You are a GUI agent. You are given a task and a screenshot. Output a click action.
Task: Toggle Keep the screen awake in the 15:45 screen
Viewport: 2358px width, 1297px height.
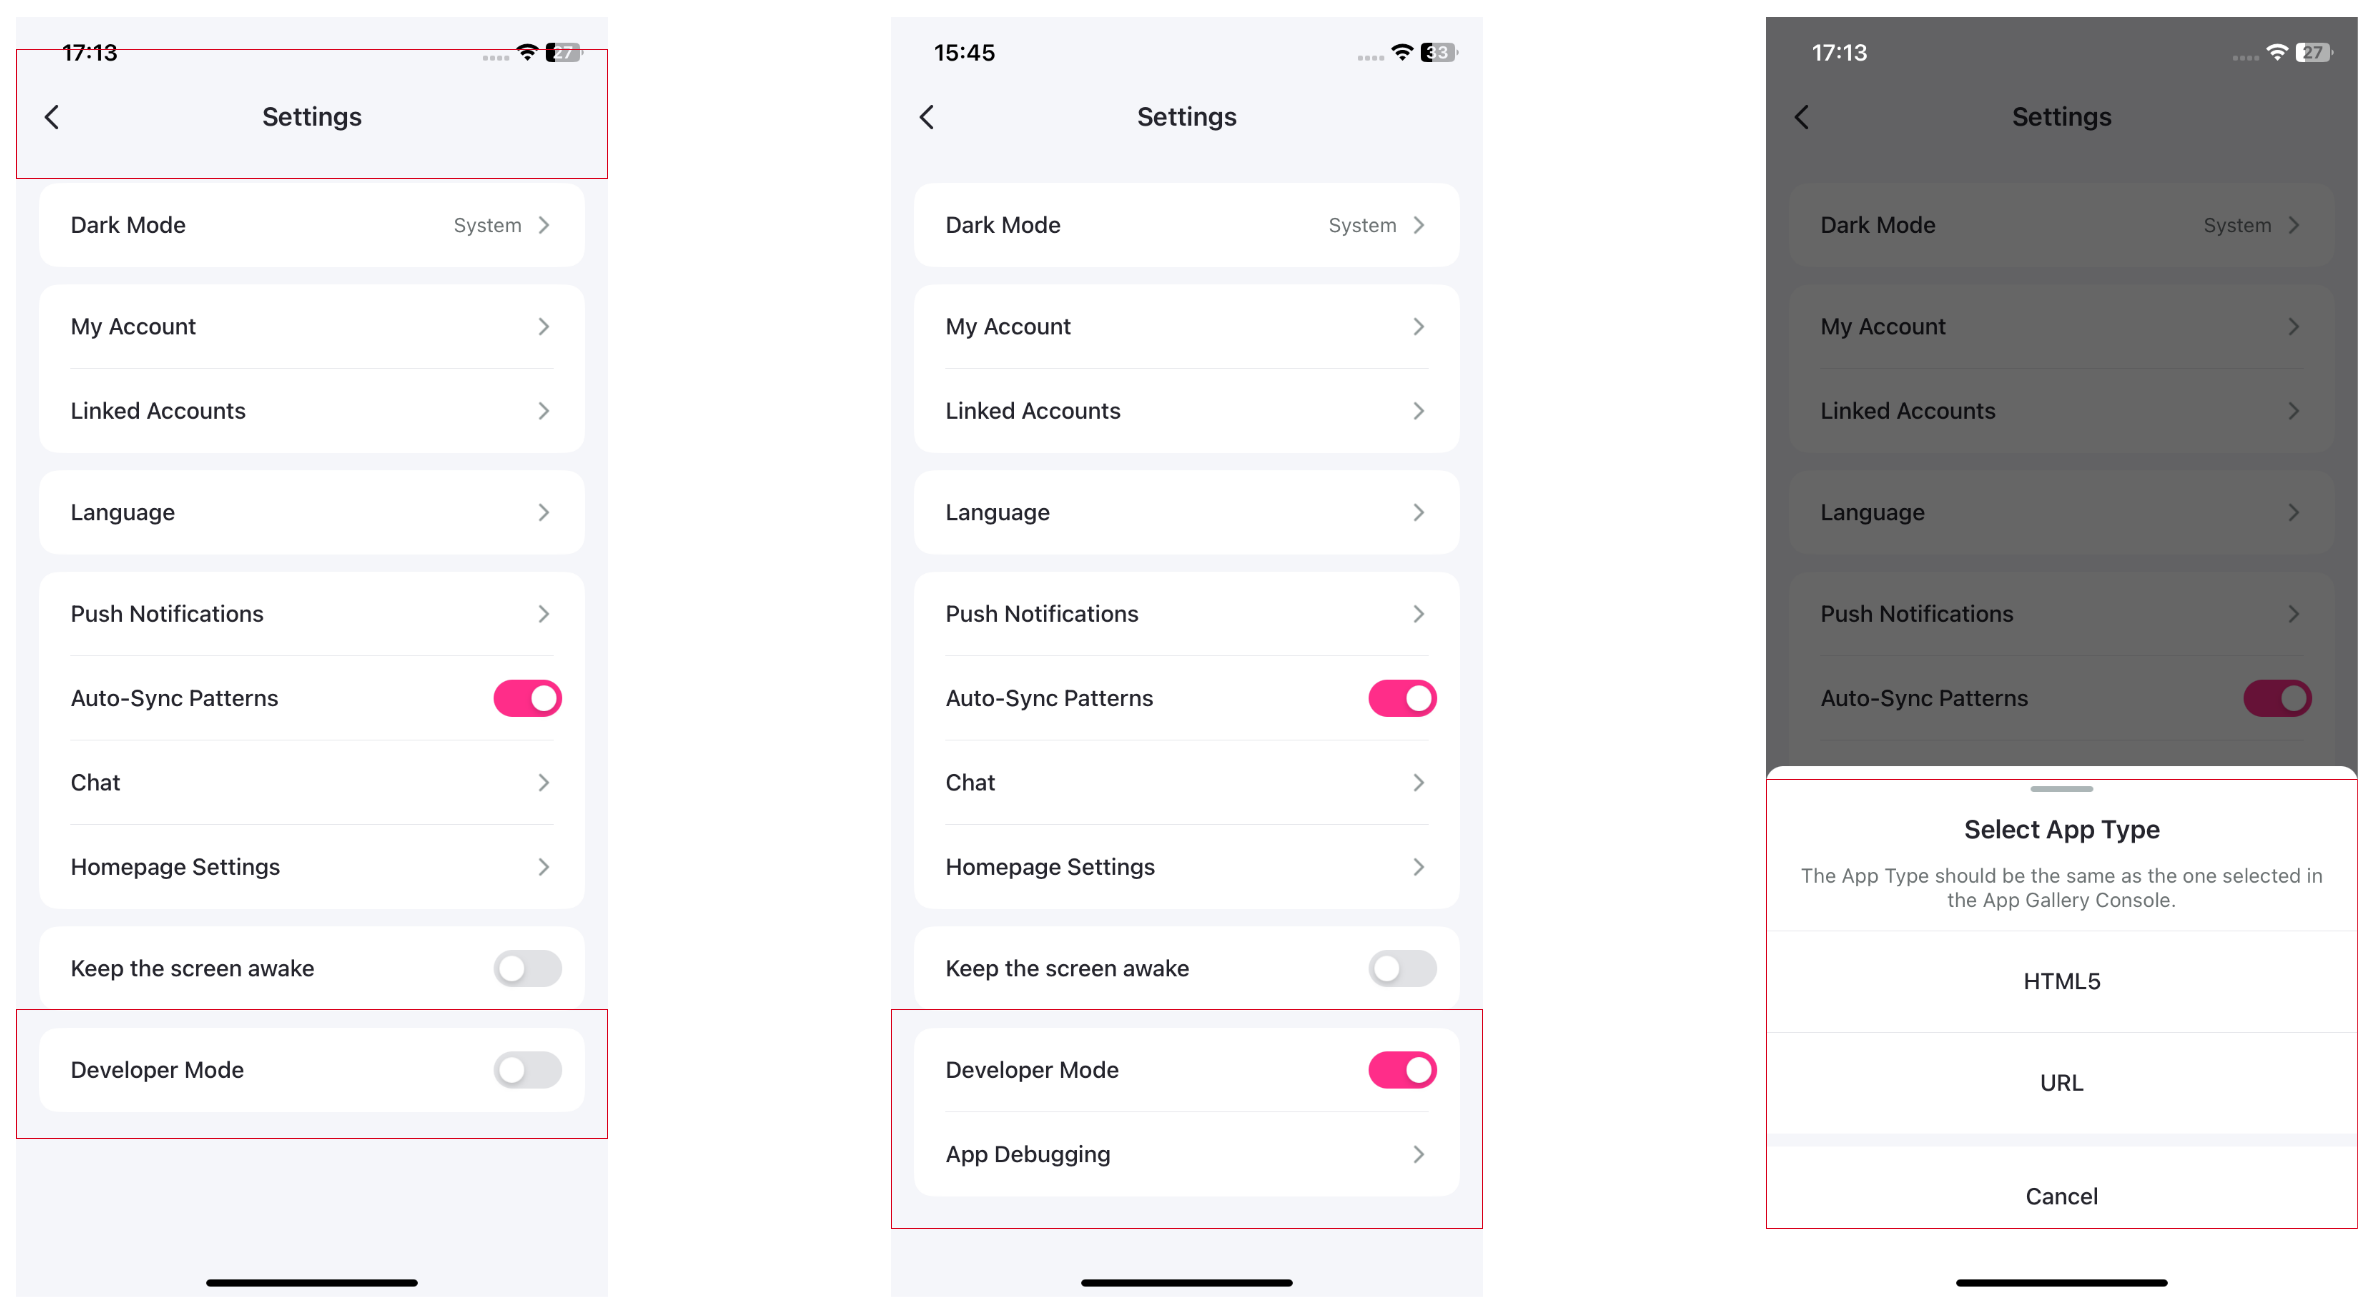click(1402, 968)
